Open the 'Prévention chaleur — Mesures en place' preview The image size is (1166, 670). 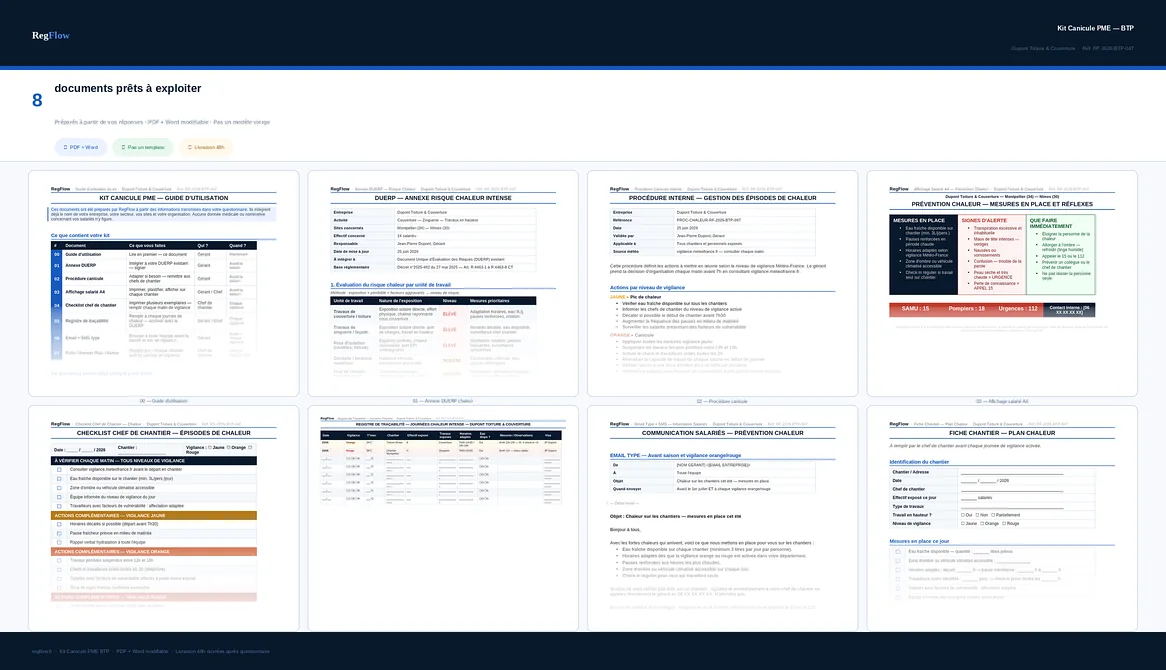pyautogui.click(x=1002, y=283)
